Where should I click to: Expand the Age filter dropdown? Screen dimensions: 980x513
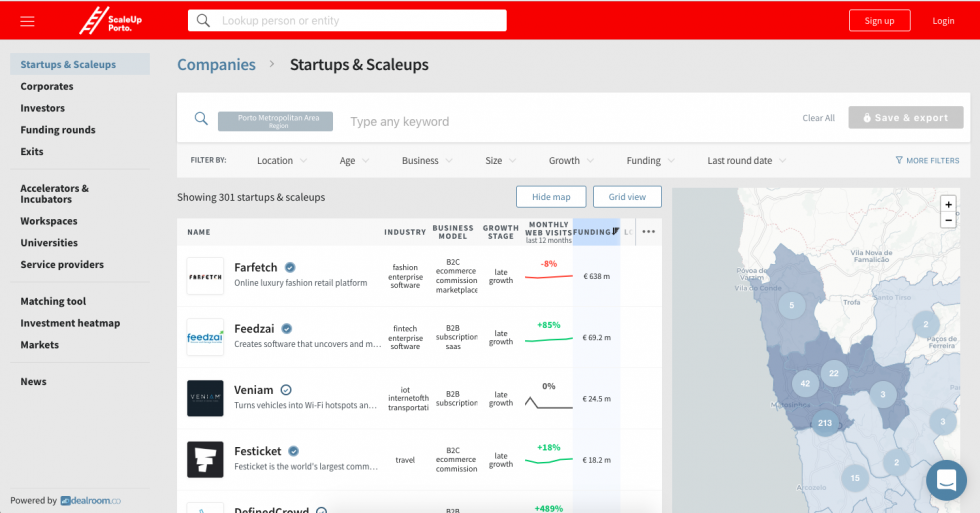coord(354,161)
